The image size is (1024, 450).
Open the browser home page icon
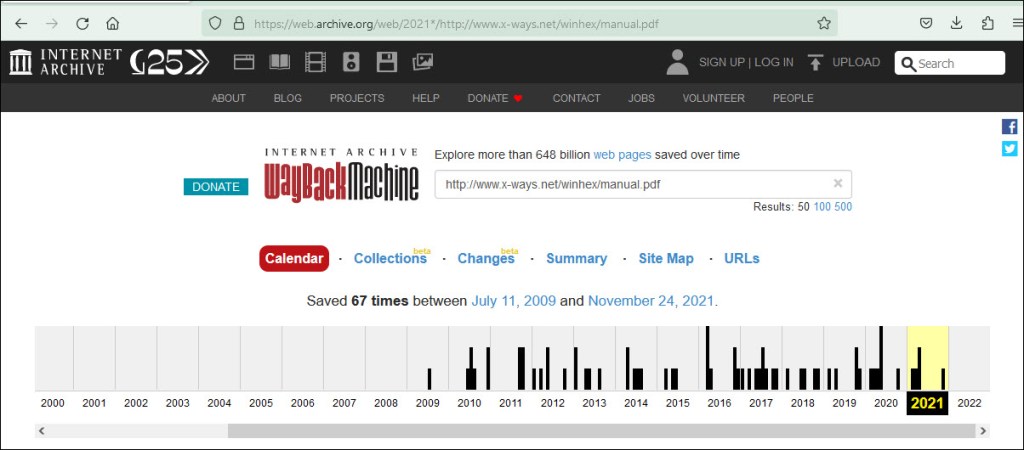(x=112, y=24)
